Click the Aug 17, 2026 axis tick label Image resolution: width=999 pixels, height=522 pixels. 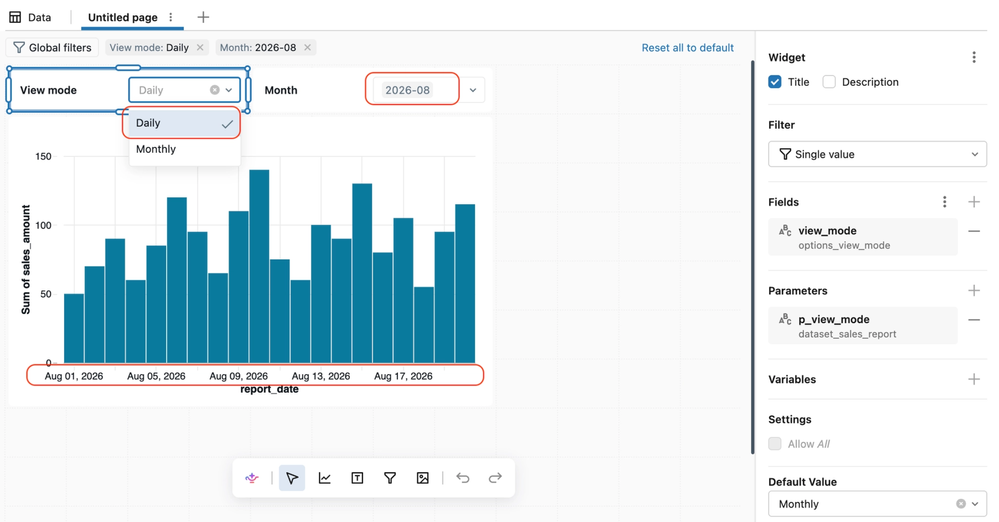coord(403,376)
